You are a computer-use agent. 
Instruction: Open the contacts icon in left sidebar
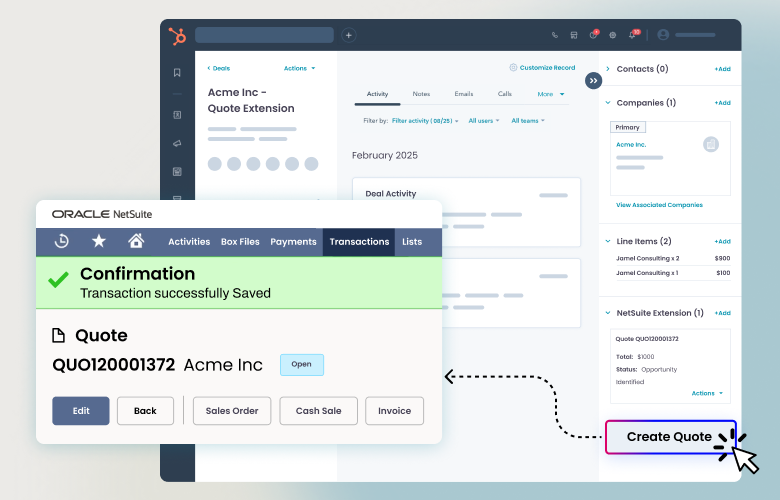point(177,115)
